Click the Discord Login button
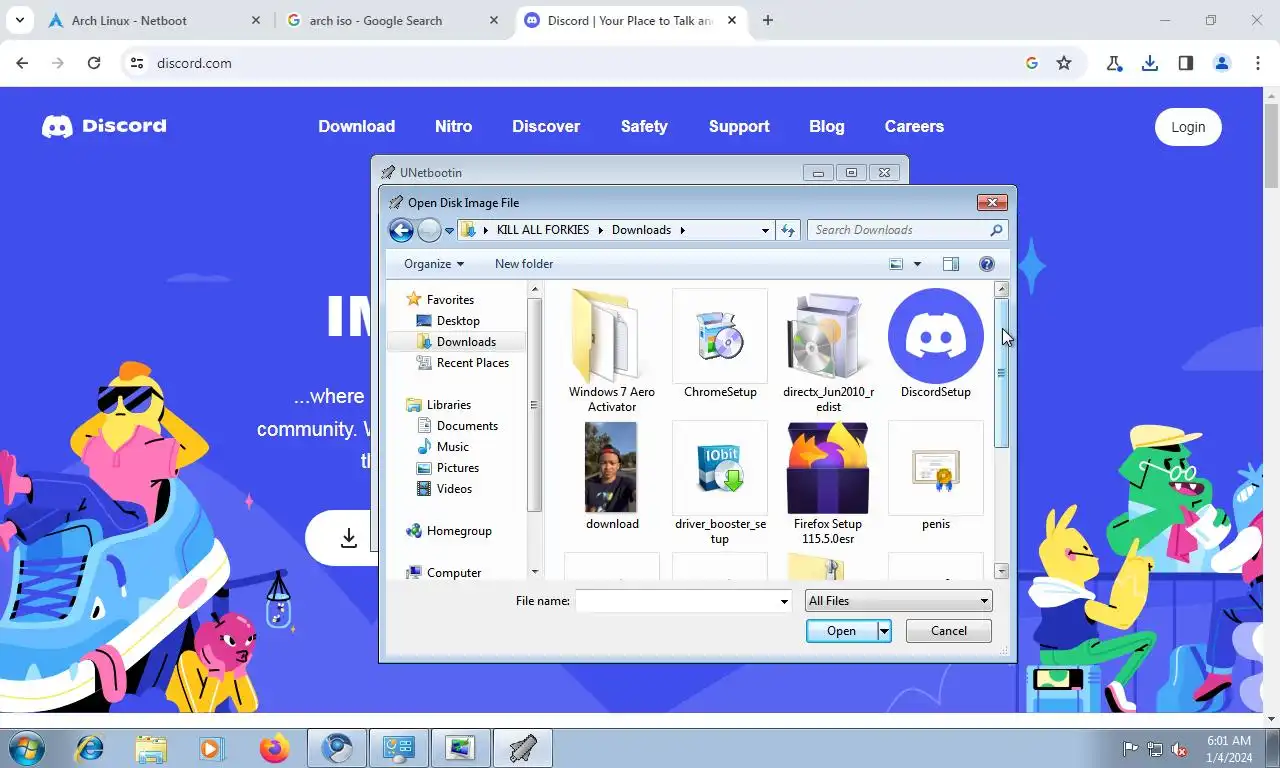This screenshot has width=1280, height=768. 1188,127
